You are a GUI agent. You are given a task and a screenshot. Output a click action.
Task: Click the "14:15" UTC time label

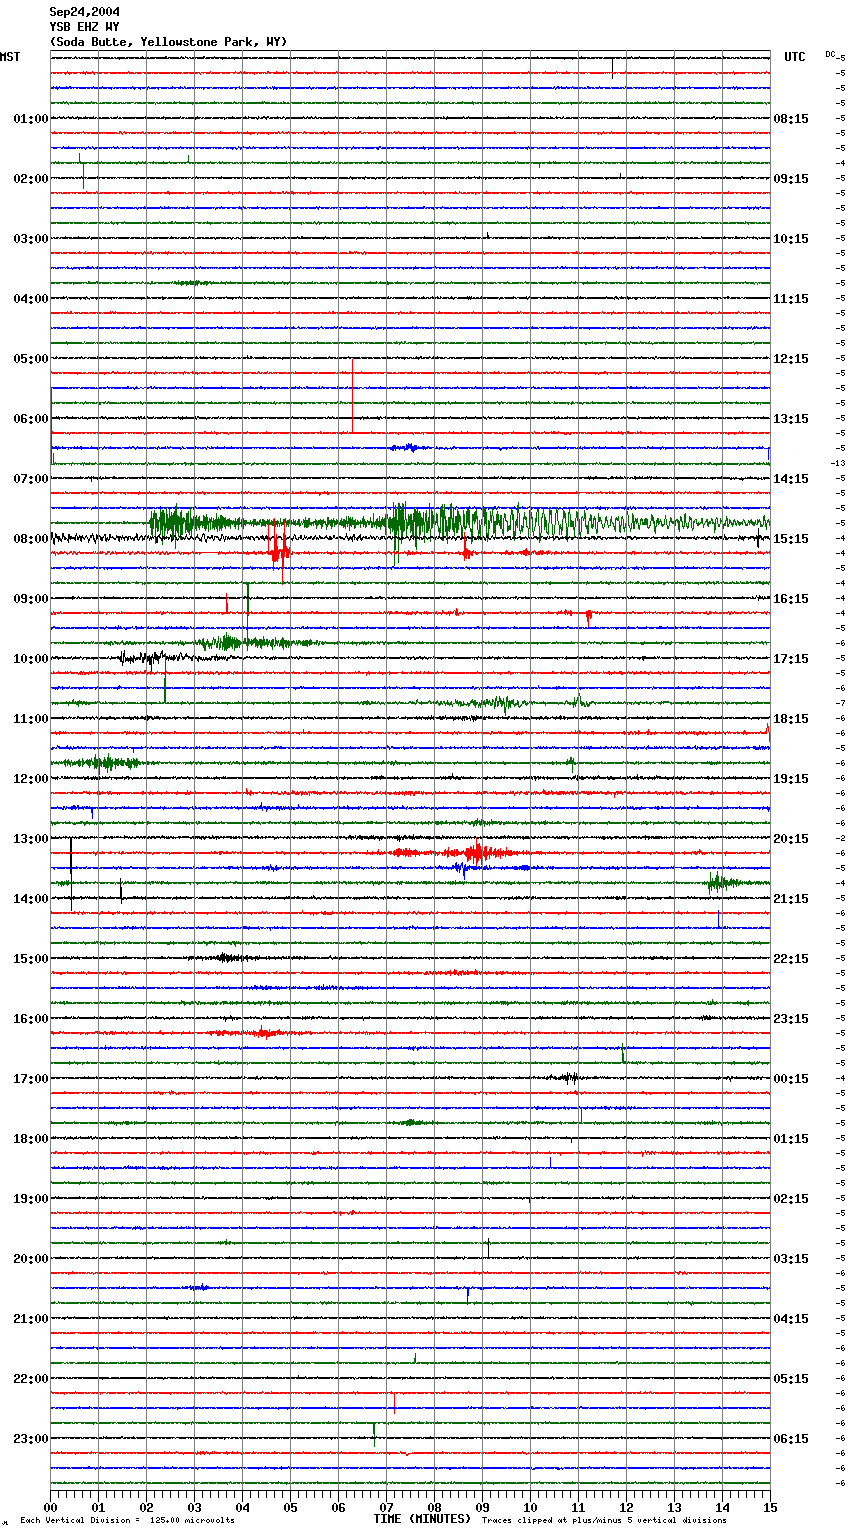point(791,479)
